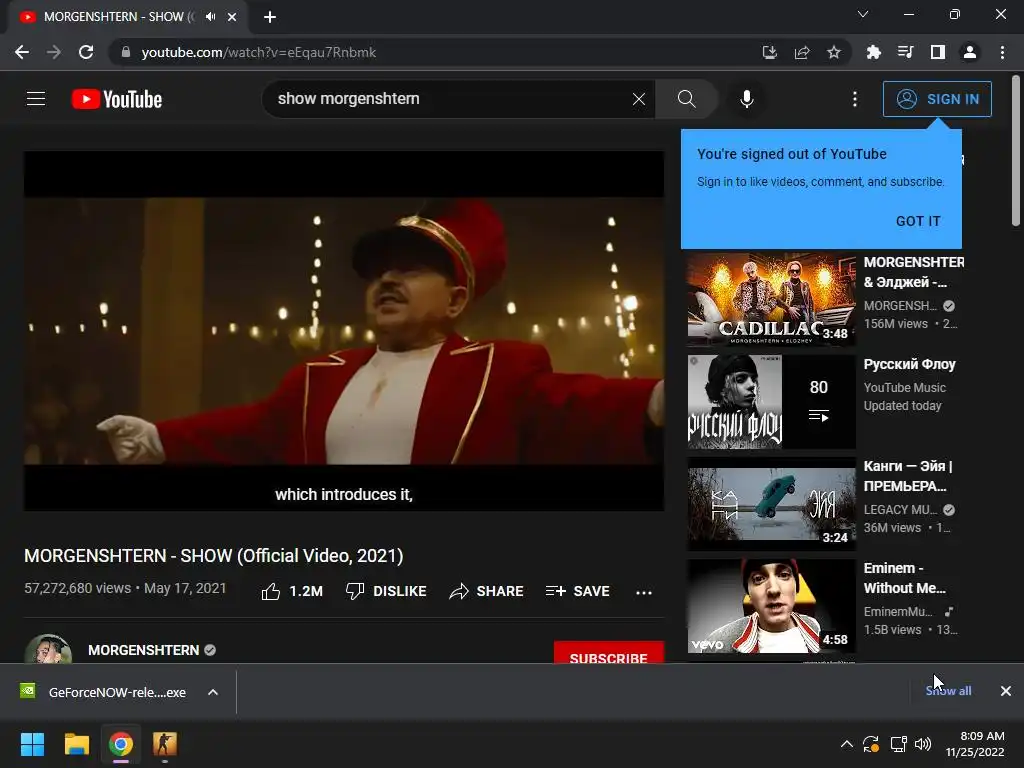Show all downloads
1024x768 pixels.
pyautogui.click(x=948, y=691)
